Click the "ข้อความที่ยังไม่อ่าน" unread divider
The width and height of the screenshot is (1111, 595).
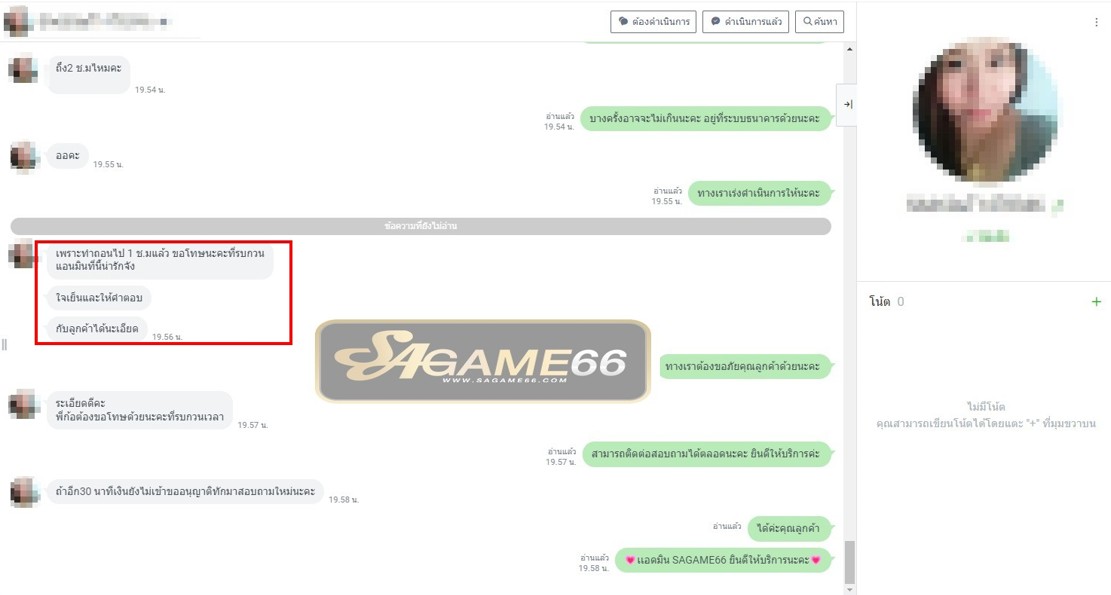point(420,226)
